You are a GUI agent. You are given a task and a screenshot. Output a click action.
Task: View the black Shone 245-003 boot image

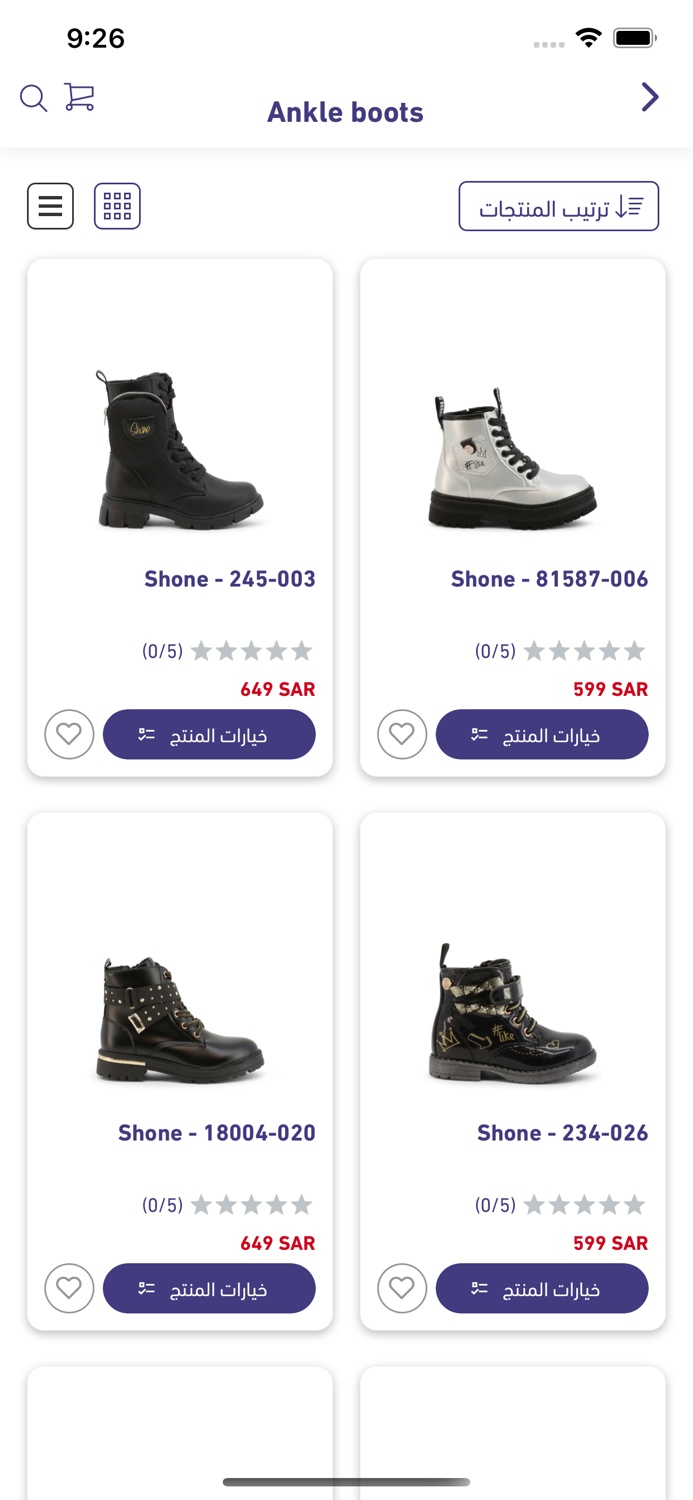pos(180,450)
